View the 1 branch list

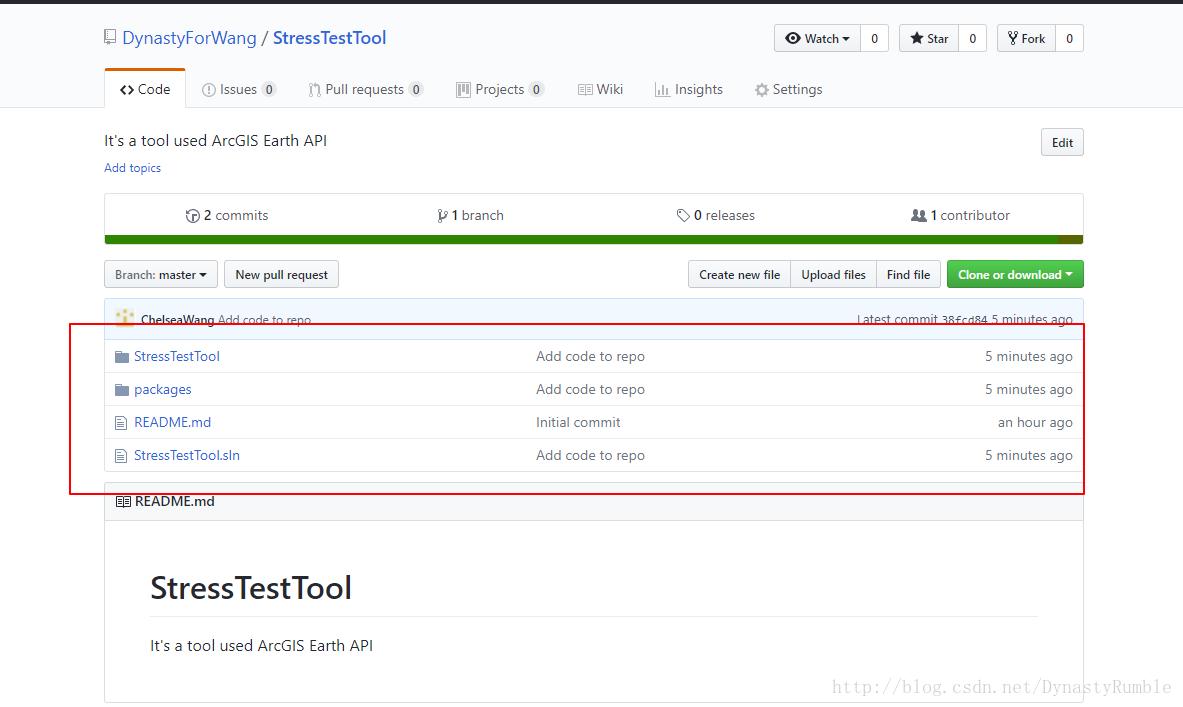[470, 215]
